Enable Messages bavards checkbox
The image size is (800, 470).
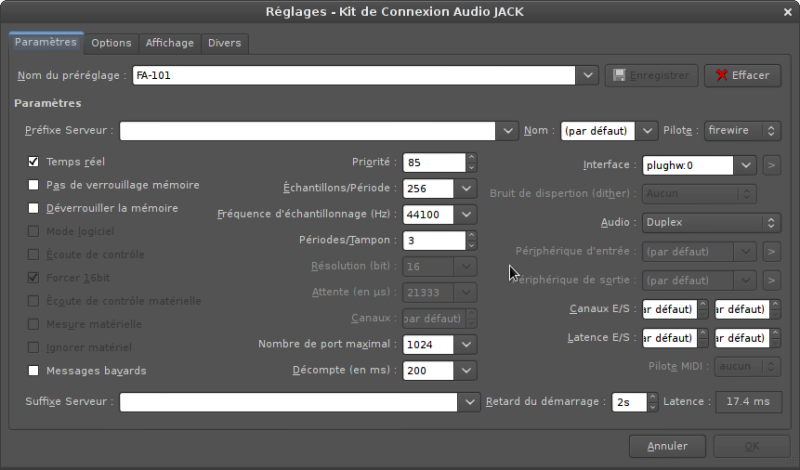(x=33, y=370)
